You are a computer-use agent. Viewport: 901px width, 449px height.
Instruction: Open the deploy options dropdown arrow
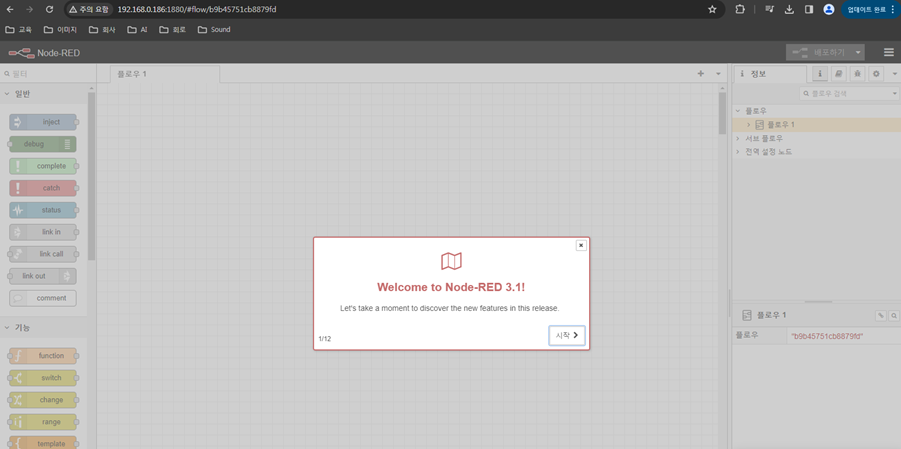point(858,52)
